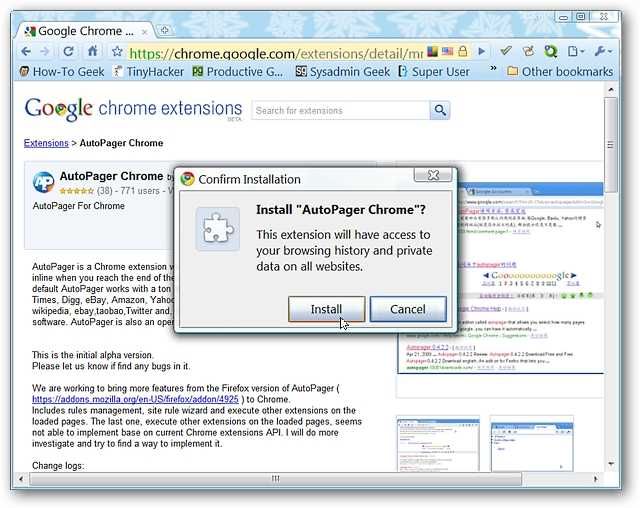Image resolution: width=640 pixels, height=508 pixels.
Task: Go to the Home page icon
Action: pyautogui.click(x=93, y=51)
